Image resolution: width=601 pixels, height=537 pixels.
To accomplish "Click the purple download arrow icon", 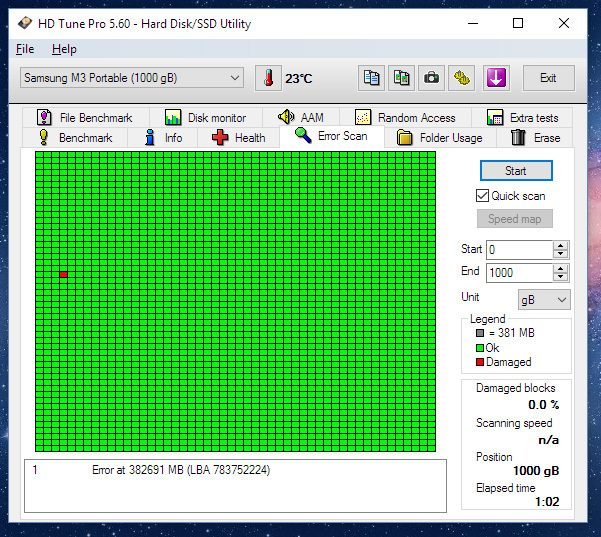I will click(496, 78).
